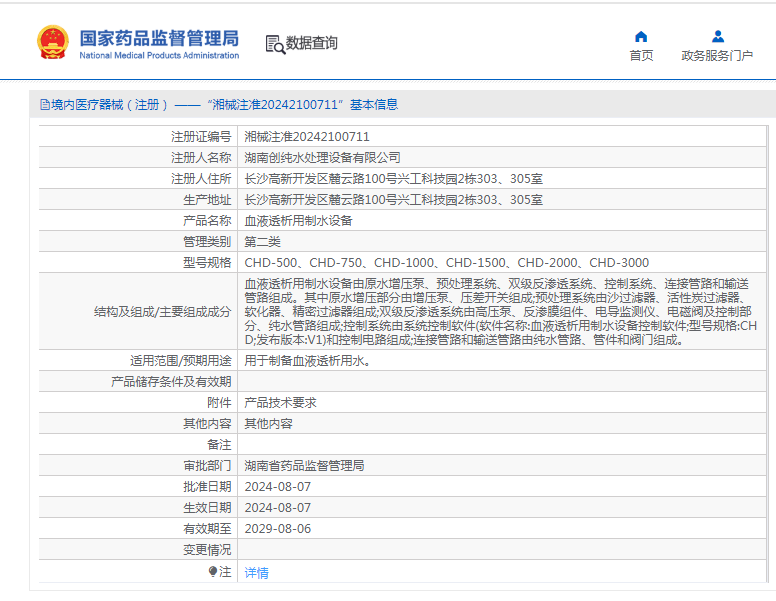Click 适用范围/预期用途 label
The height and width of the screenshot is (601, 776).
pos(181,360)
